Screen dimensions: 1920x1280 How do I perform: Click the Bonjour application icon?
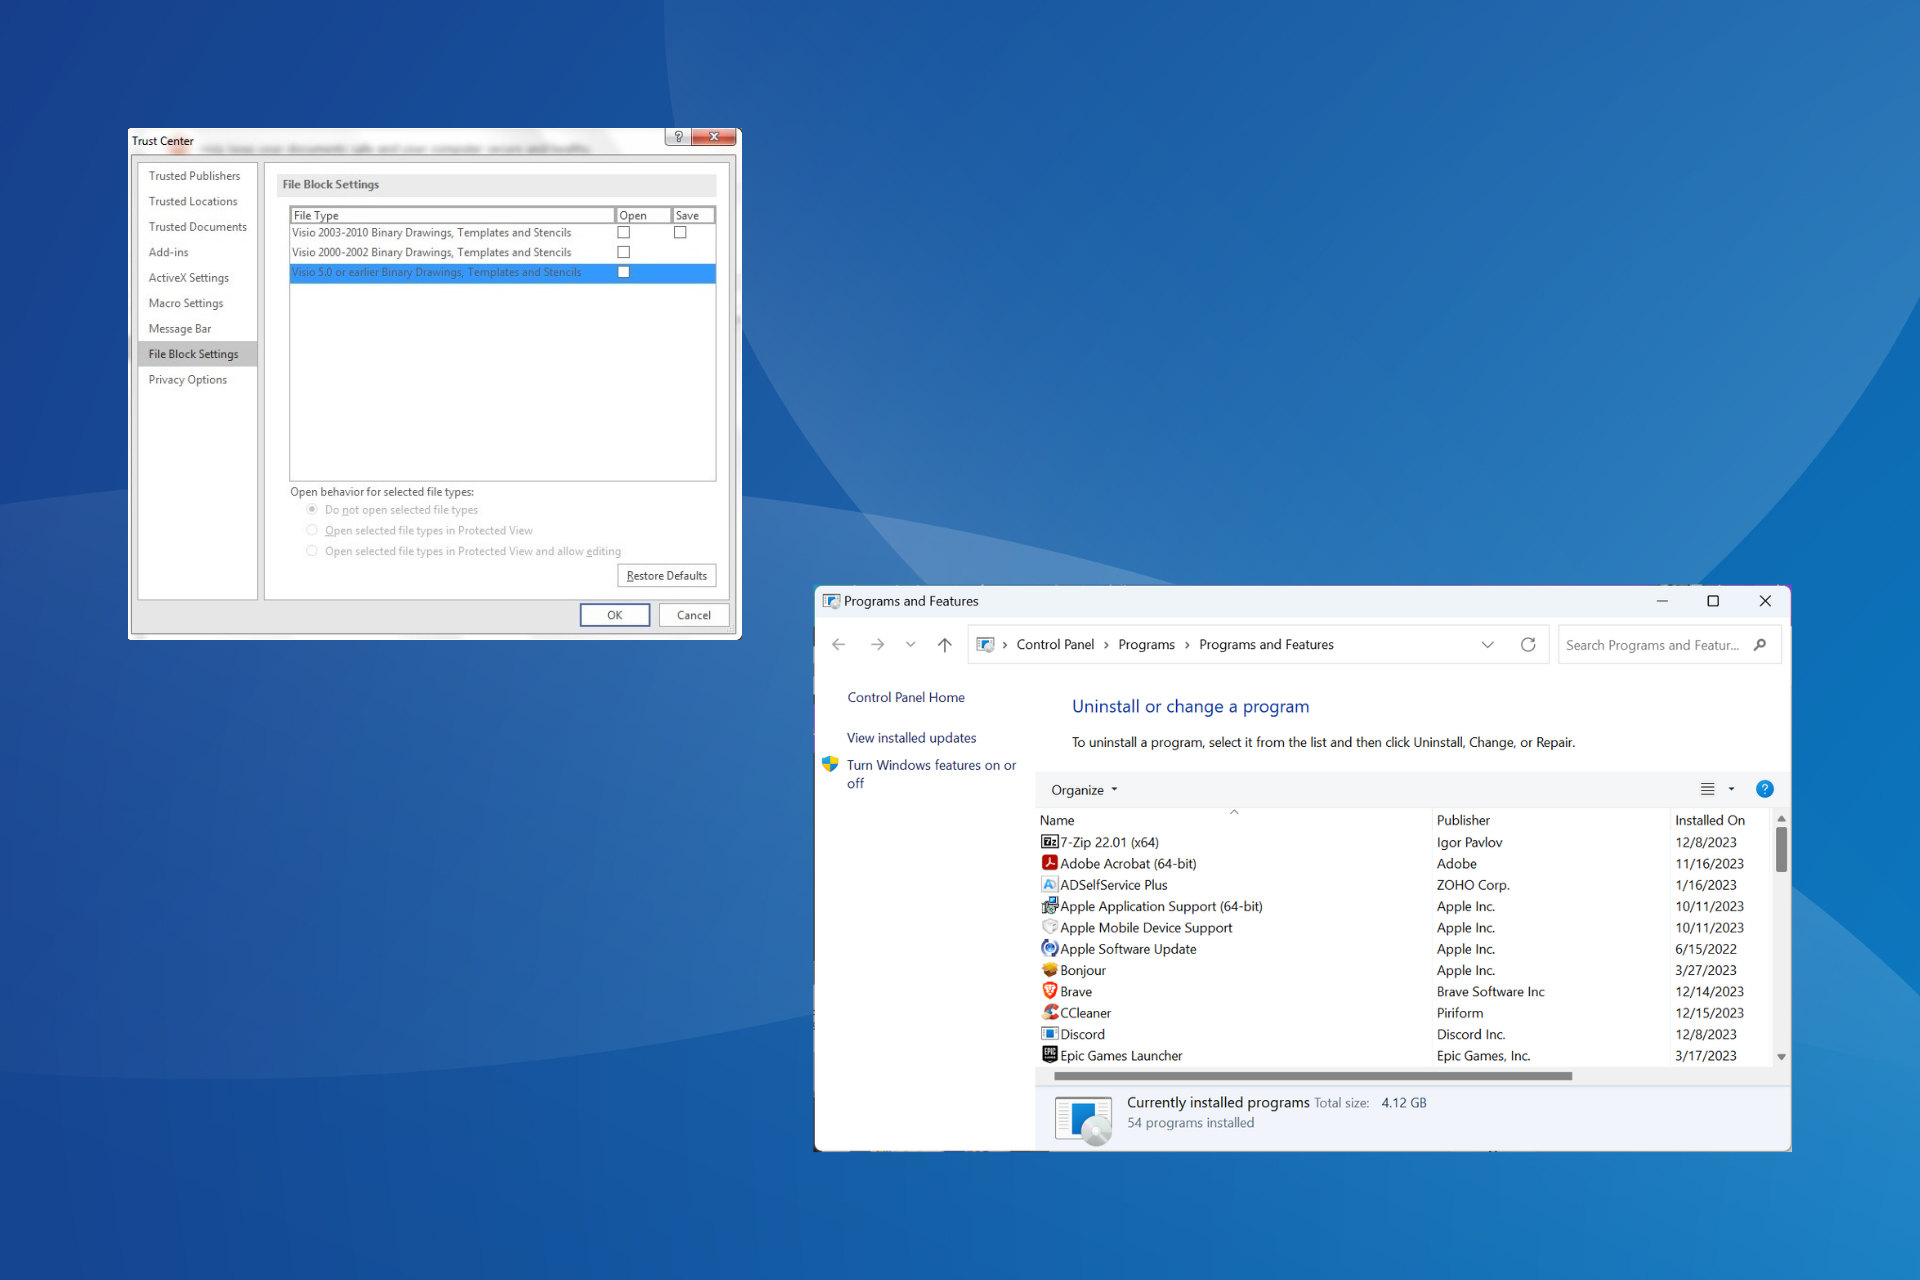(1049, 969)
